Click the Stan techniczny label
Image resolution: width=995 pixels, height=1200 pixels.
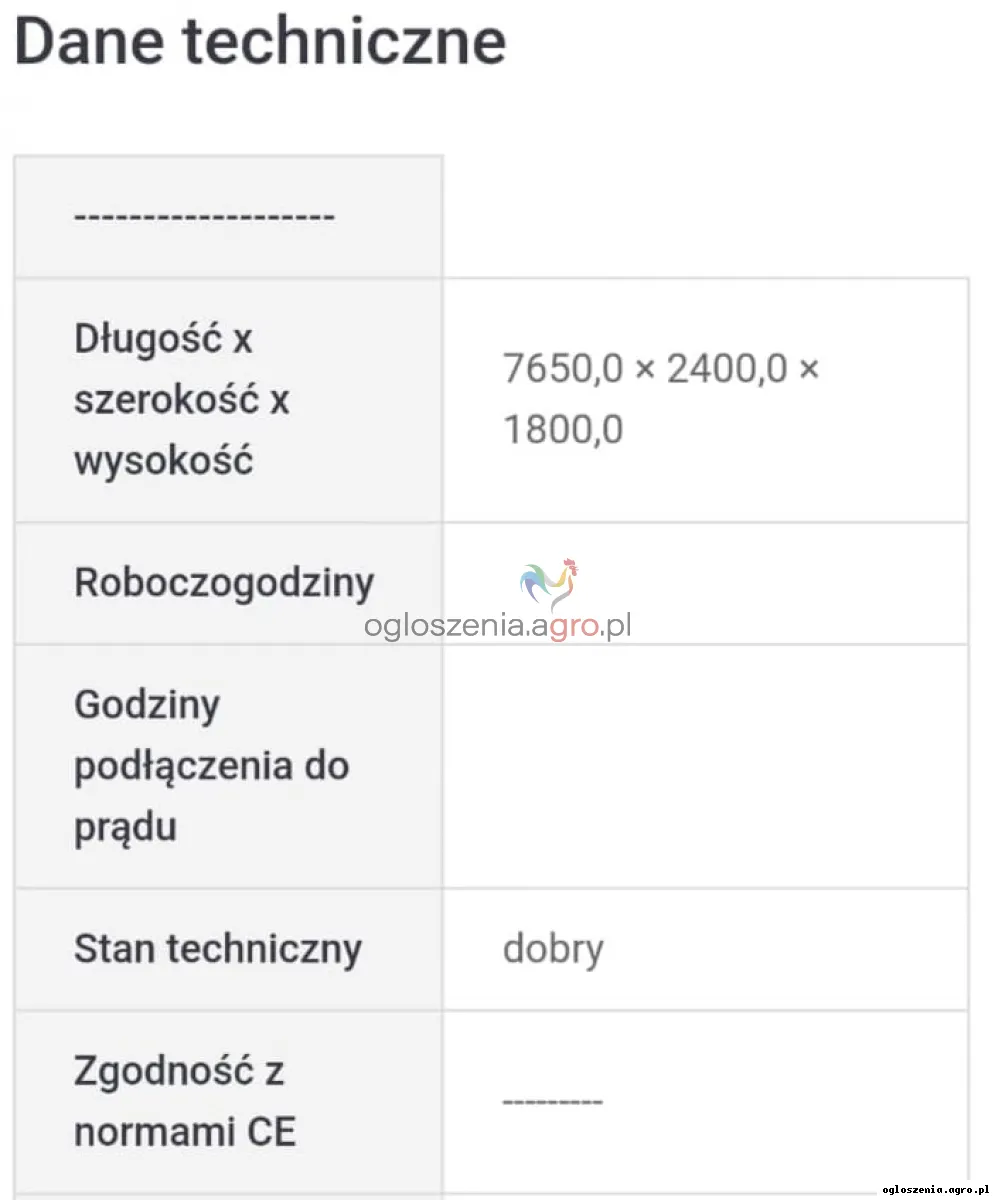[x=217, y=949]
